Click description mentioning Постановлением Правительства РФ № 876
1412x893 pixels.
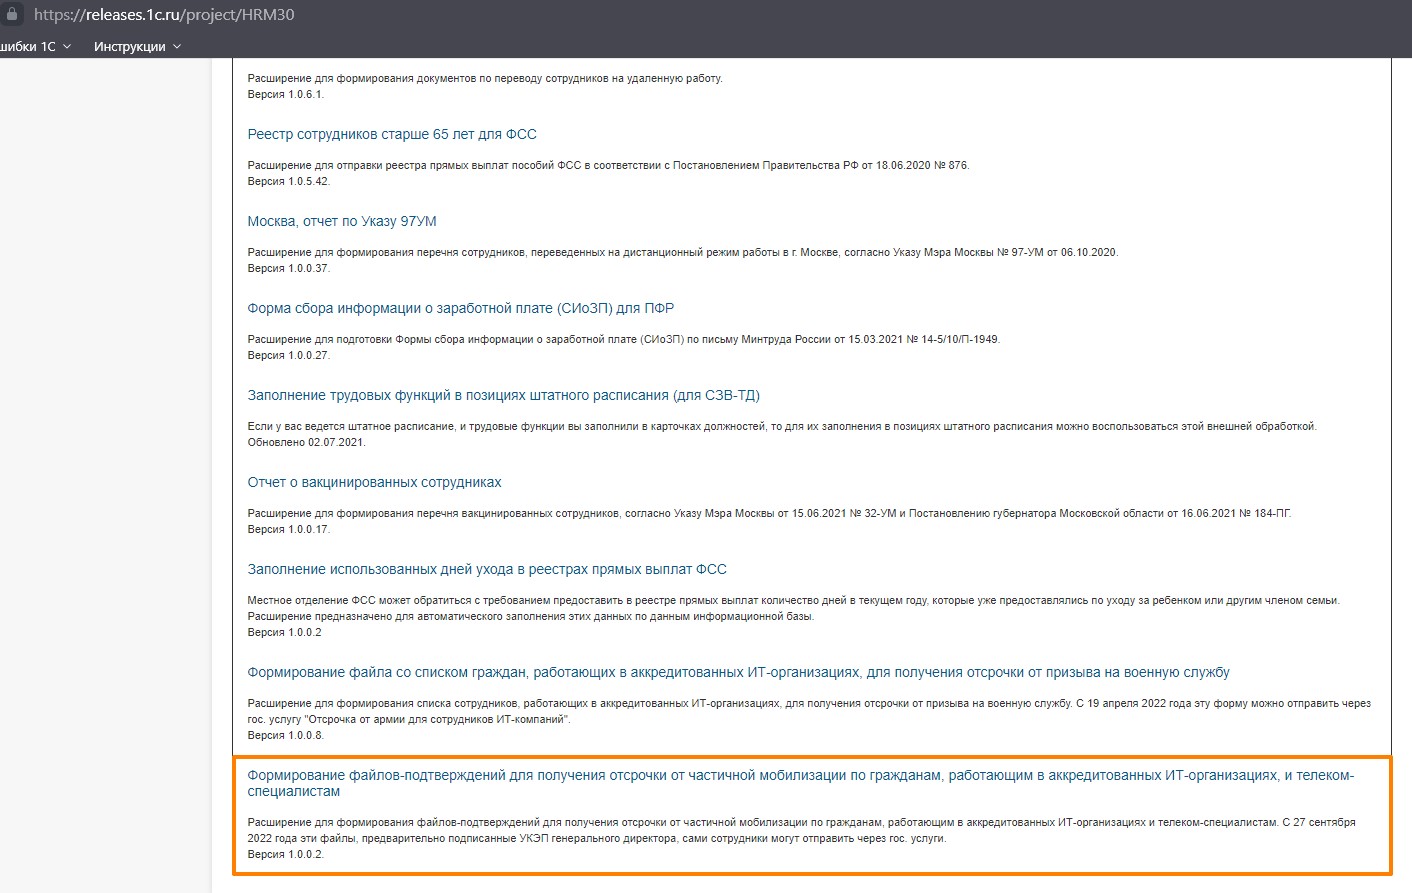point(609,165)
